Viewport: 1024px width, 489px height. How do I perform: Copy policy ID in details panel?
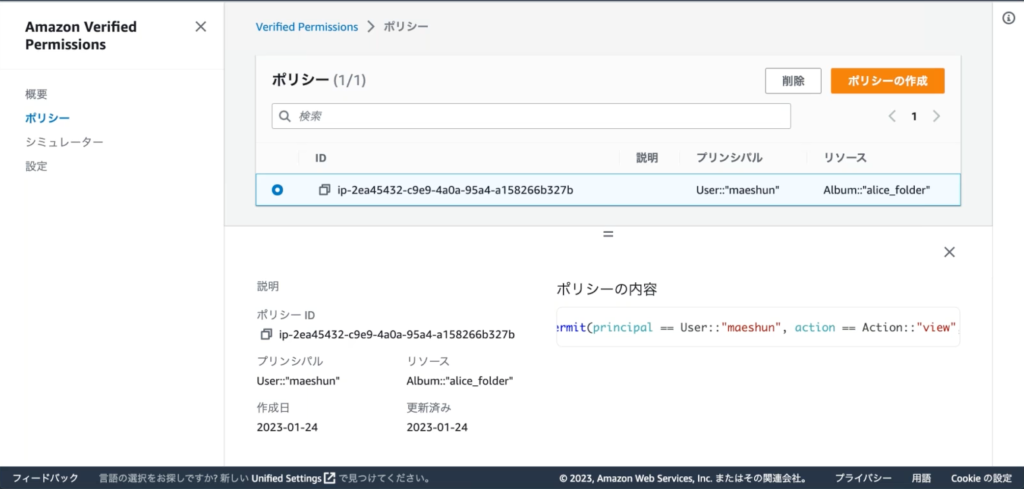(x=266, y=334)
